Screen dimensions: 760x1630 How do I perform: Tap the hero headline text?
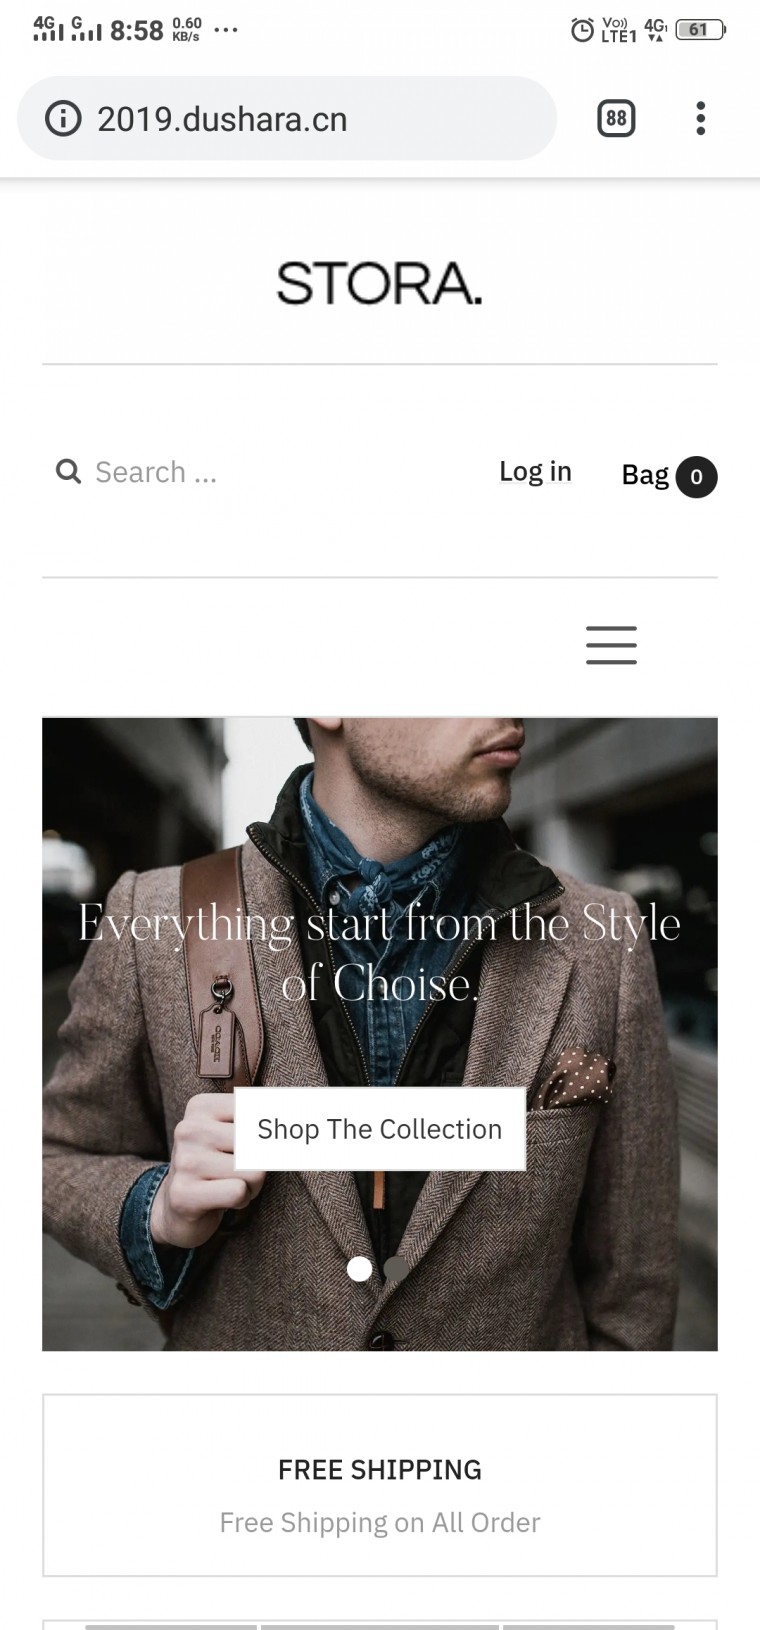tap(379, 953)
